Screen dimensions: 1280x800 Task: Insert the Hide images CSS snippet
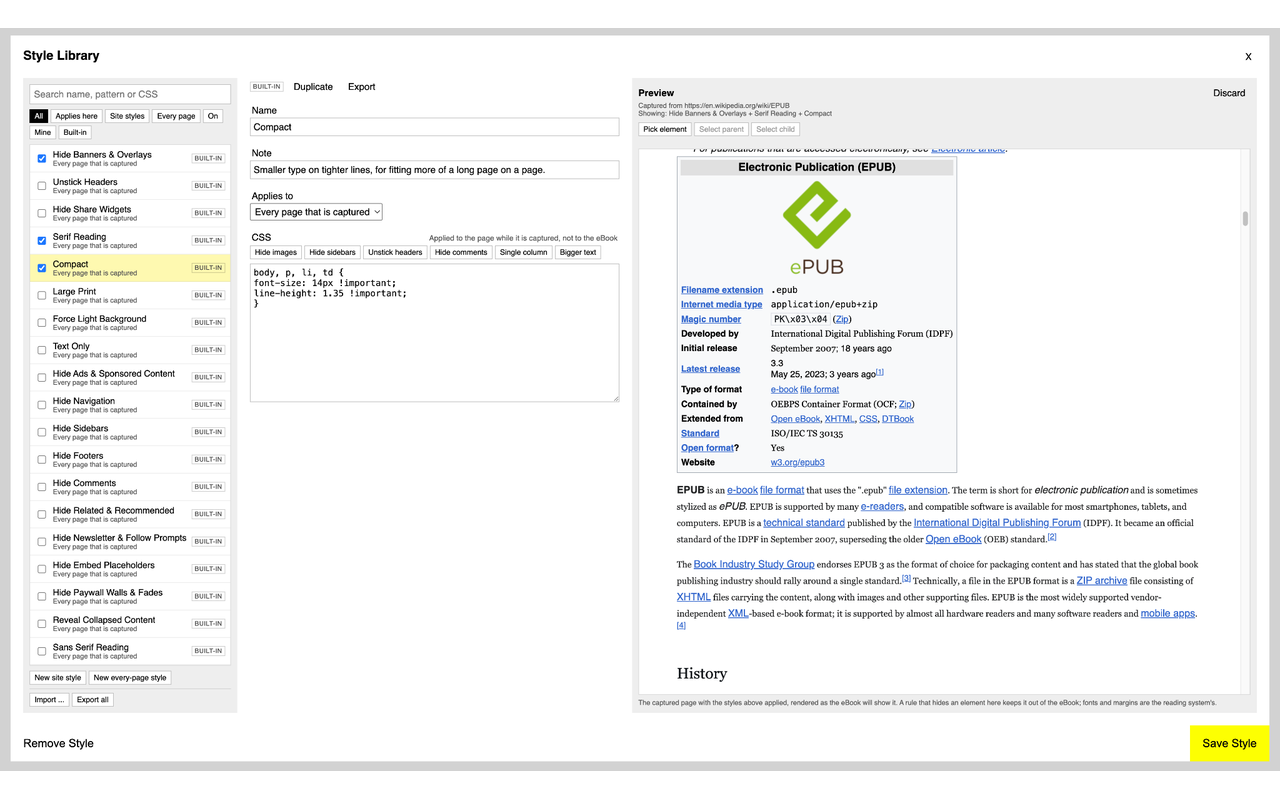(x=276, y=252)
